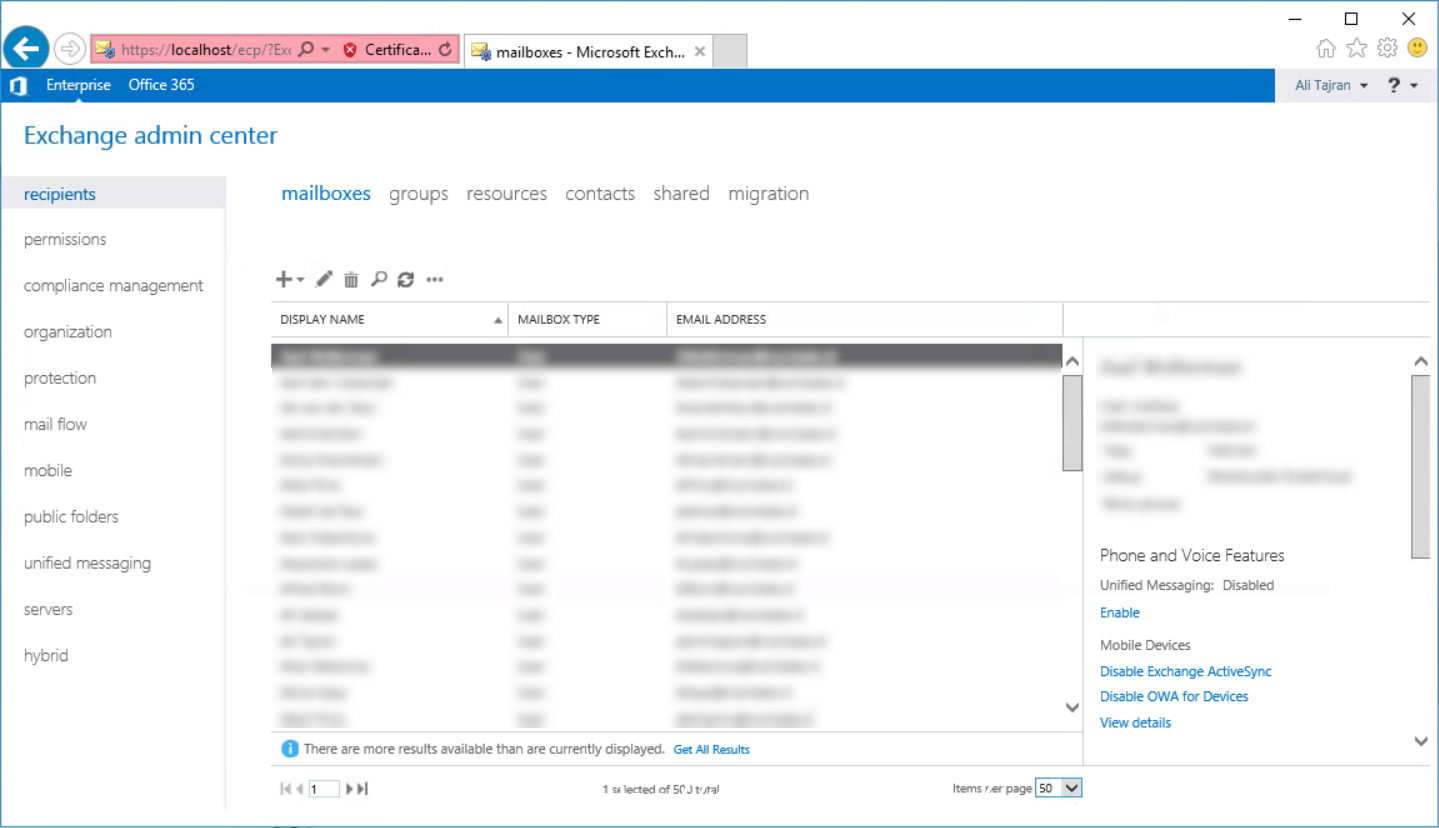Open the Help question mark menu
Viewport: 1439px width, 828px height.
[1402, 86]
